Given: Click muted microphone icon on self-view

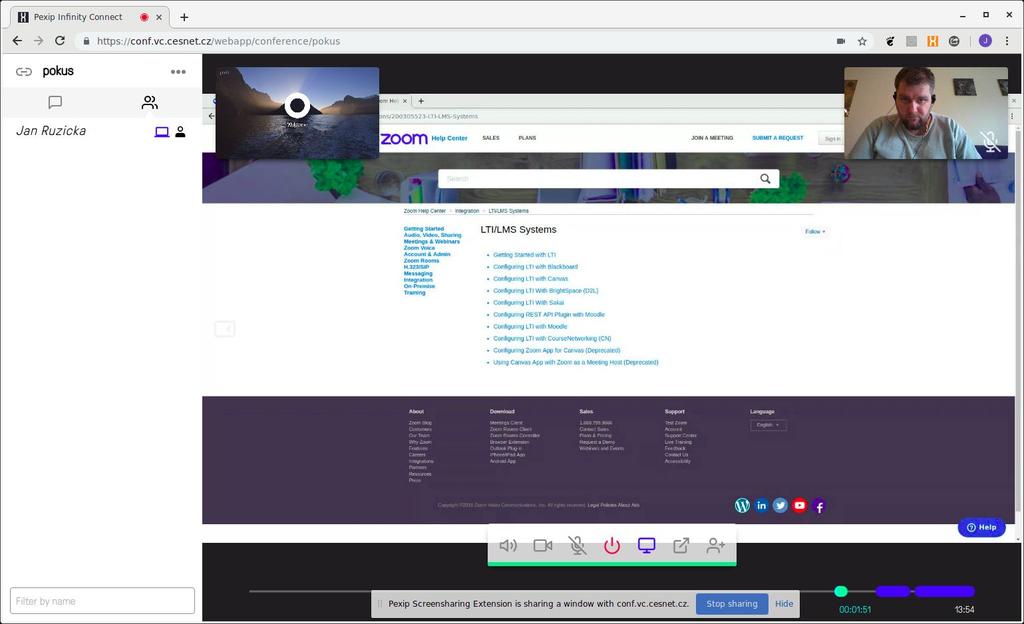Looking at the screenshot, I should 990,141.
